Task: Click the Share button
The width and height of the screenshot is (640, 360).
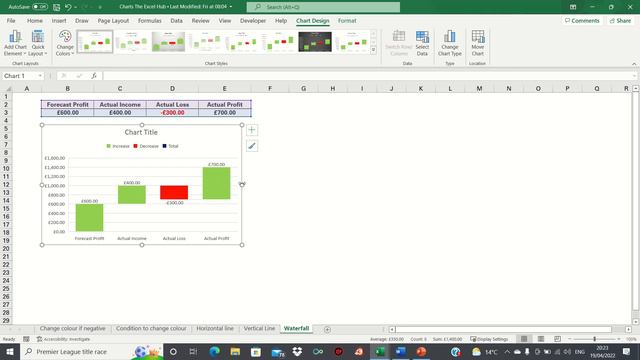Action: click(620, 21)
